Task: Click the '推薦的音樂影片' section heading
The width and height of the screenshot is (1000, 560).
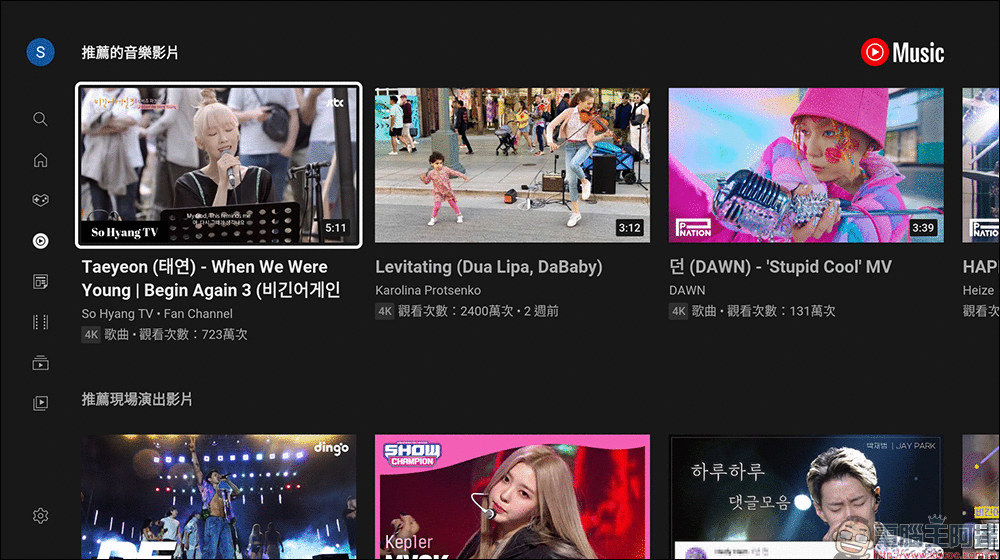Action: click(130, 52)
